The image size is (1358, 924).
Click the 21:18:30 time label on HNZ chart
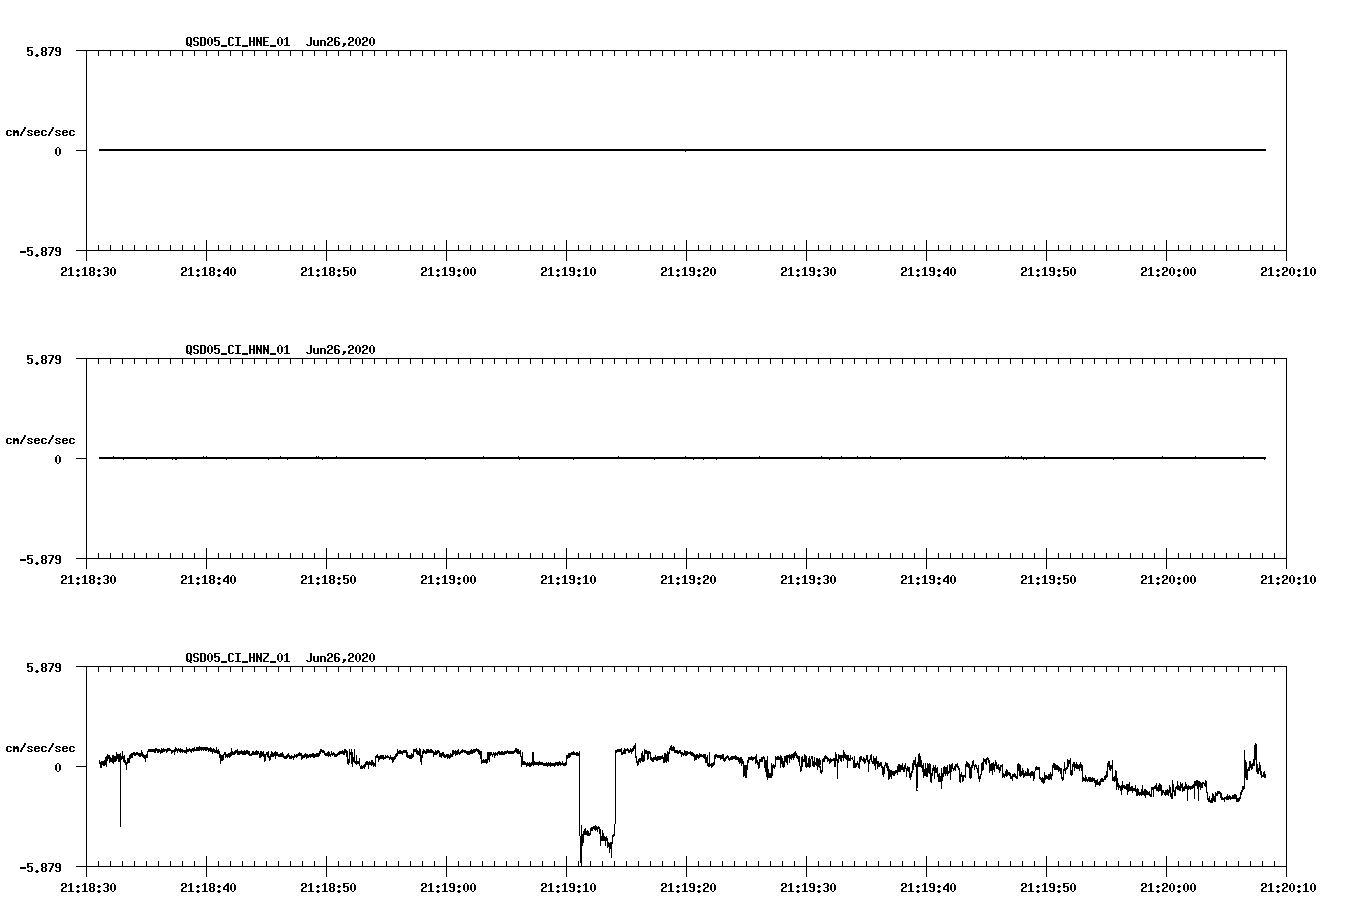(88, 887)
